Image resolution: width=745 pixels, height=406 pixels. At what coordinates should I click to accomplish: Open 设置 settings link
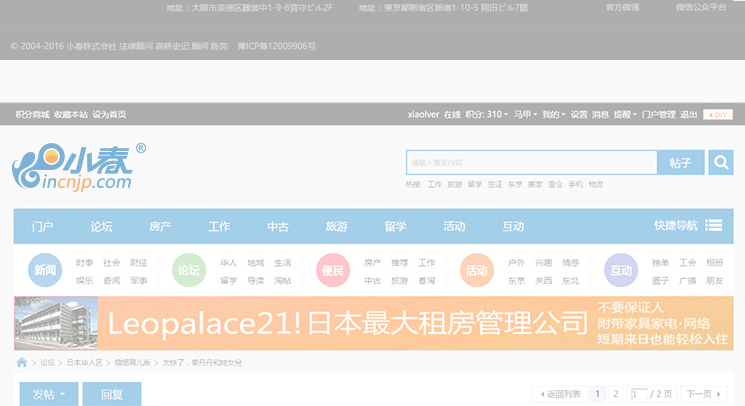tap(579, 114)
